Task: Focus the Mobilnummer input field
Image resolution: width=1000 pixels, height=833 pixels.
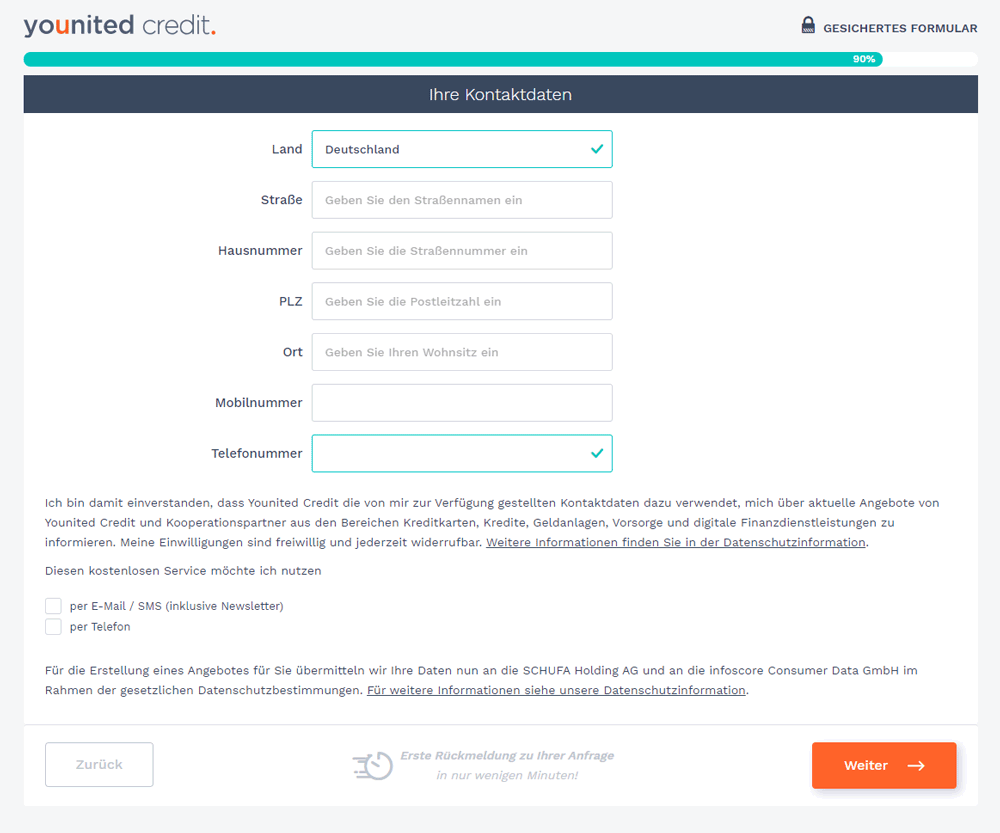Action: click(461, 403)
